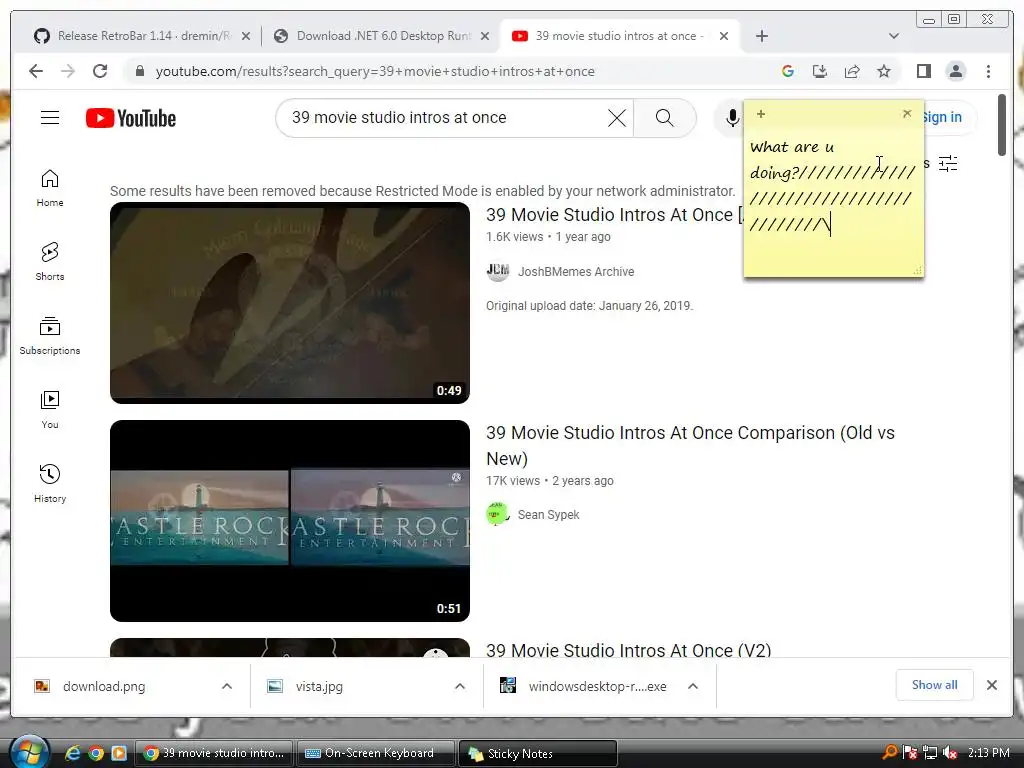Click the network icon in the system tray
This screenshot has height=768, width=1024.
pos(930,752)
